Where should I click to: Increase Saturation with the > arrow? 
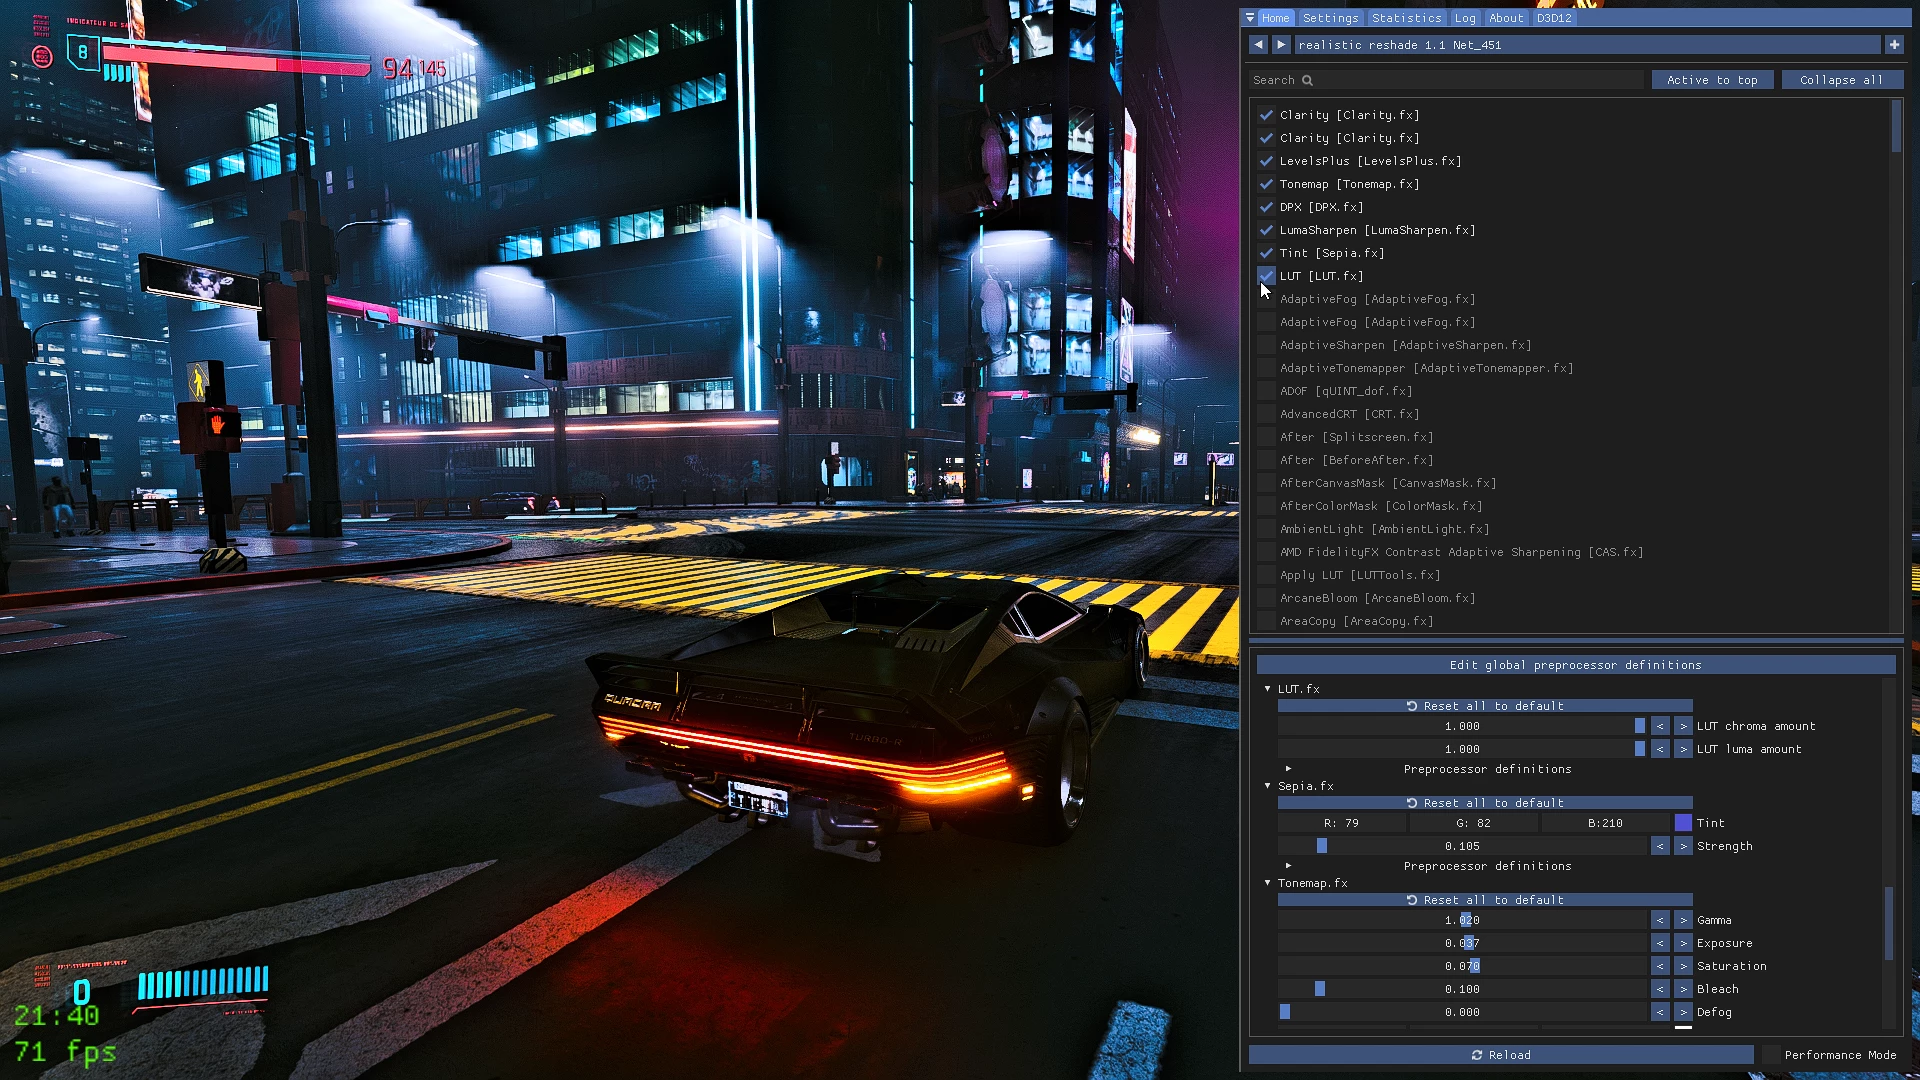pyautogui.click(x=1683, y=966)
